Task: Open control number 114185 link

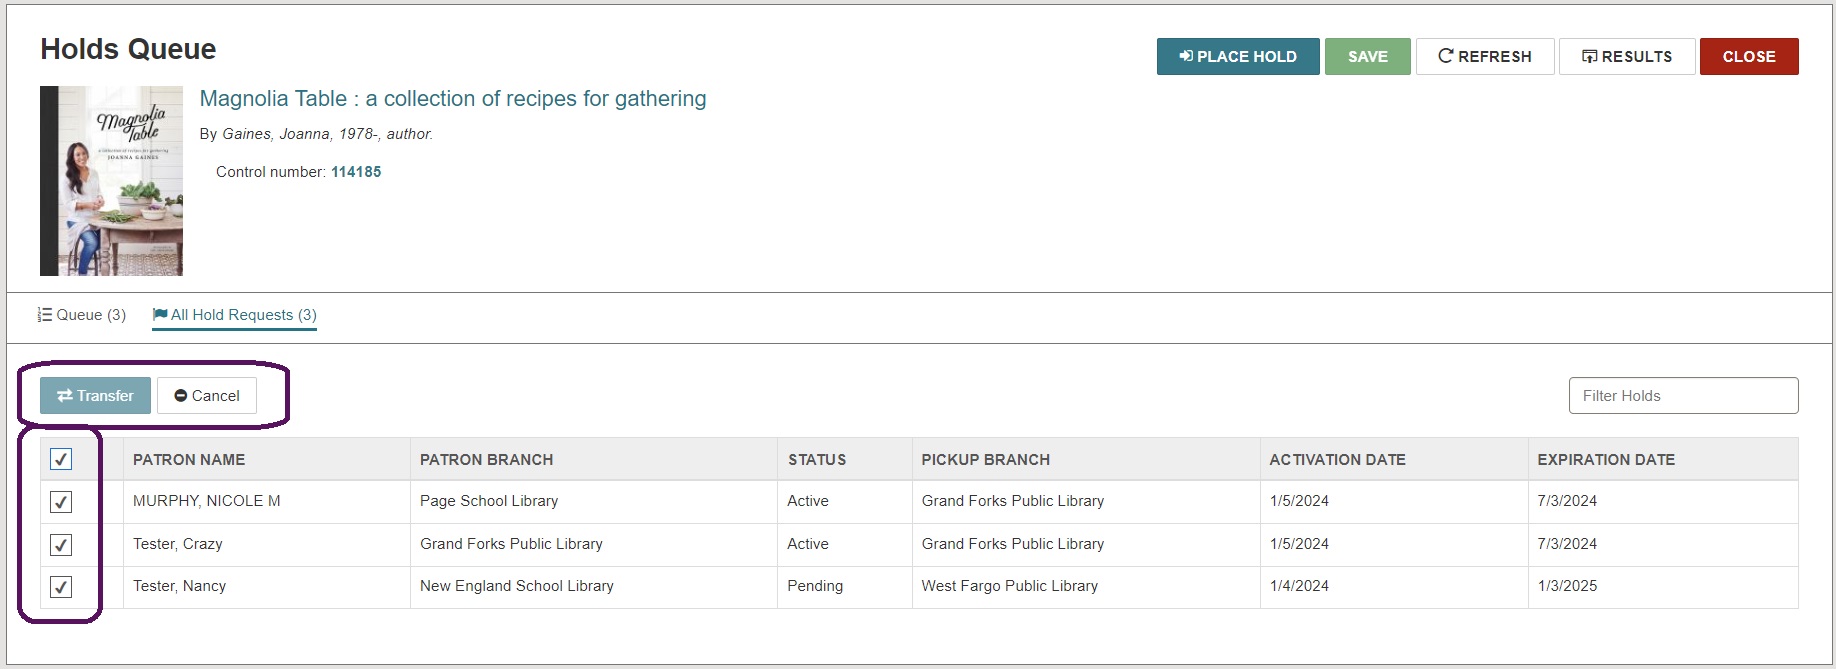Action: pyautogui.click(x=356, y=172)
